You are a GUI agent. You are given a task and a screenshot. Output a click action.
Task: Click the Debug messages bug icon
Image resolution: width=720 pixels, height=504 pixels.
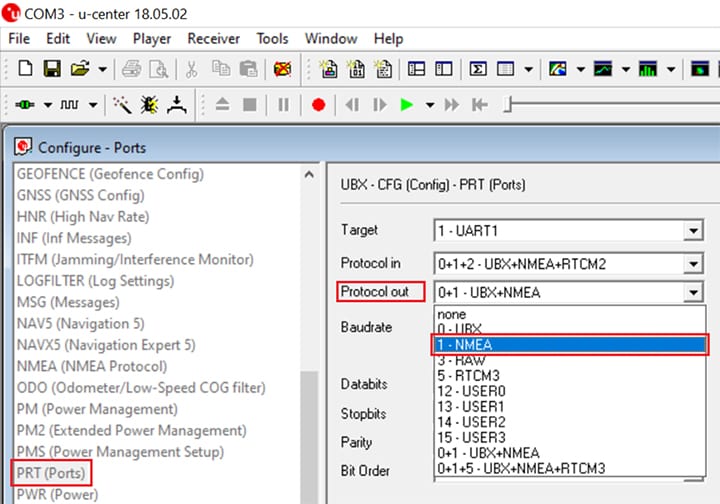coord(149,105)
